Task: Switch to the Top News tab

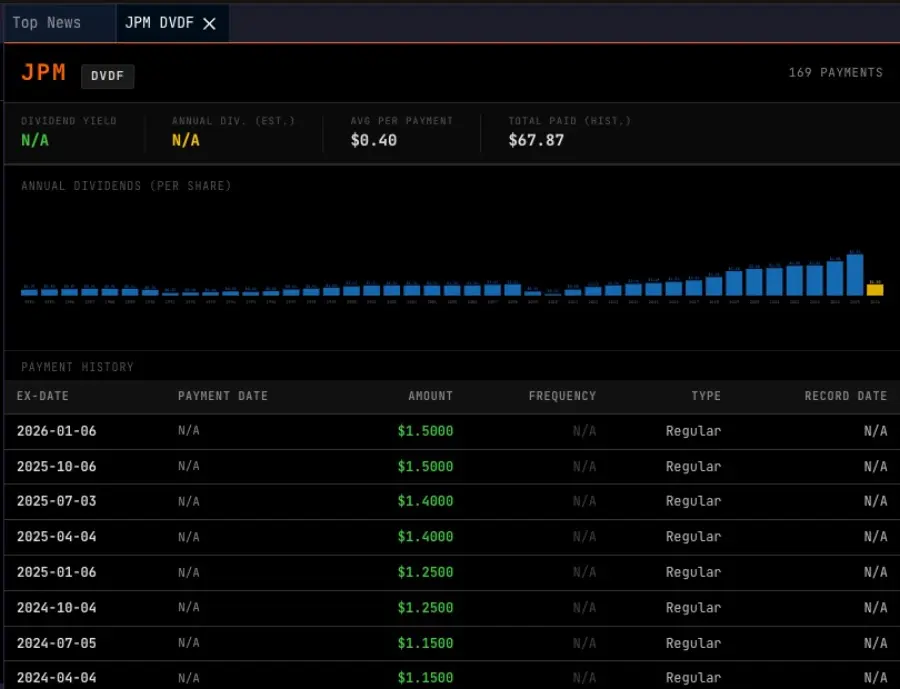Action: tap(47, 23)
